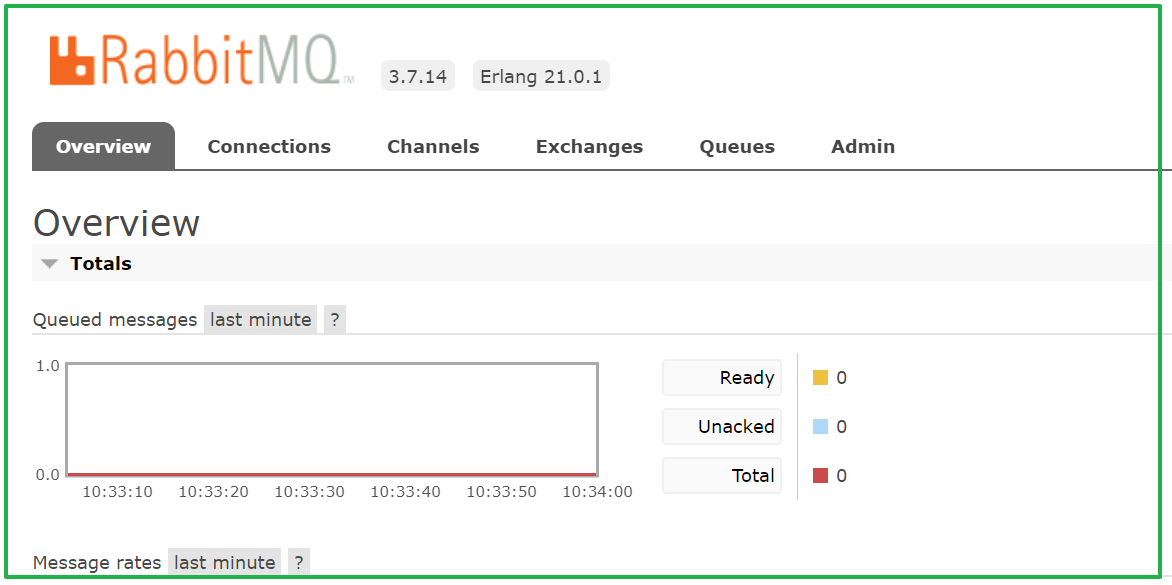The width and height of the screenshot is (1172, 585).
Task: Change Queued messages range 'last minute'
Action: (x=260, y=320)
